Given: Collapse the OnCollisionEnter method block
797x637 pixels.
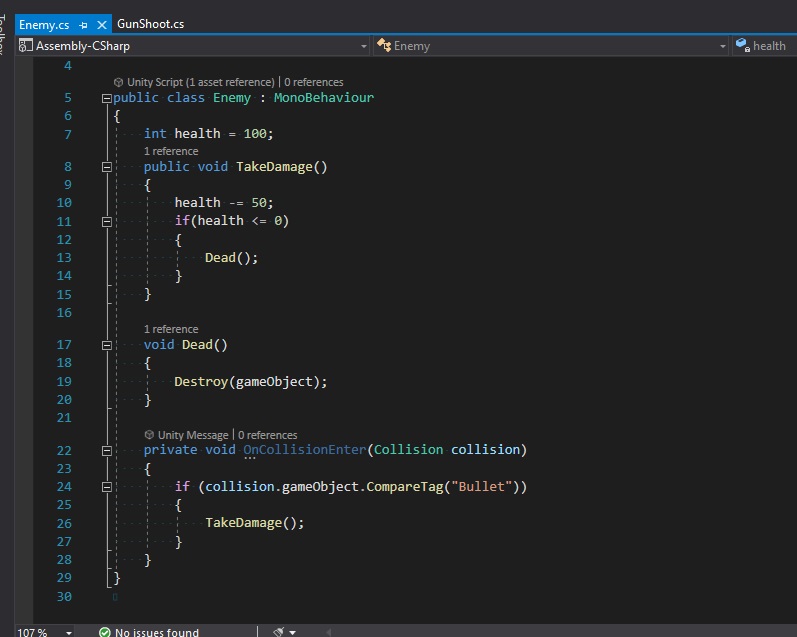Looking at the screenshot, I should click(107, 450).
